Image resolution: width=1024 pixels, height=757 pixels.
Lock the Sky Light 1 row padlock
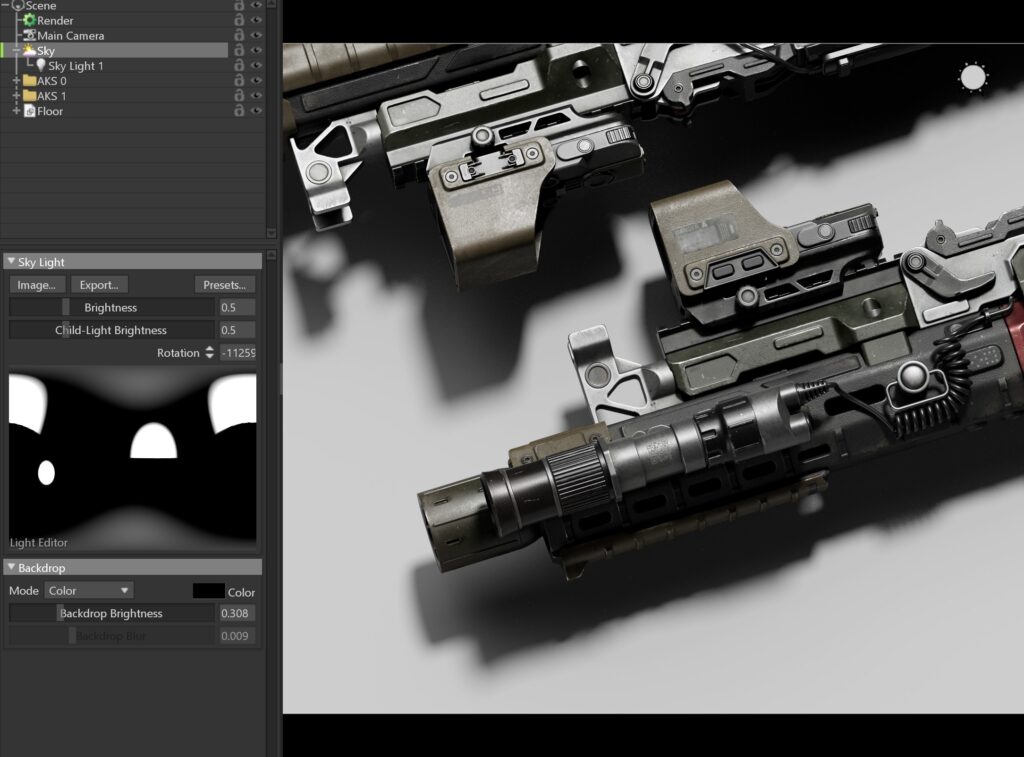pos(239,65)
